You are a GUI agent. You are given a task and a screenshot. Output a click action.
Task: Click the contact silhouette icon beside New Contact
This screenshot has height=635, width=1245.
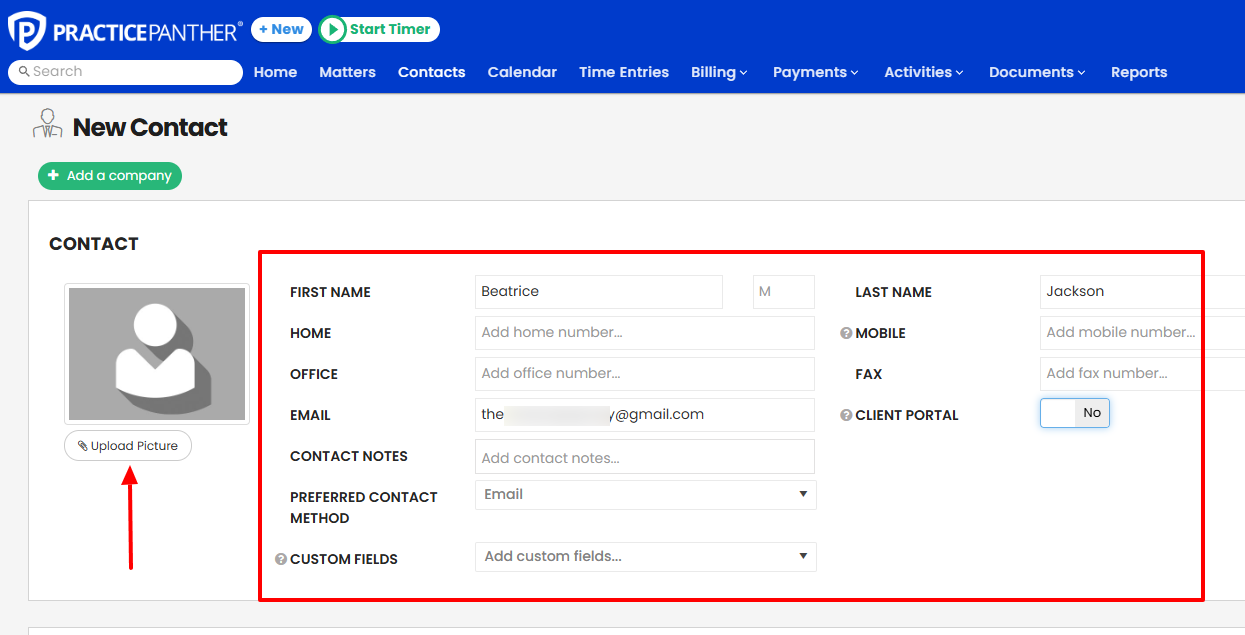click(x=46, y=124)
